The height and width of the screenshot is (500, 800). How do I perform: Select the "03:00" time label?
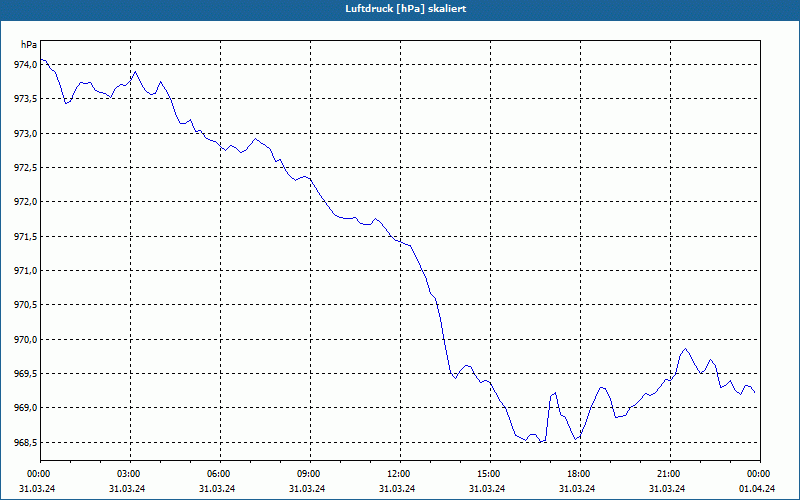point(130,474)
